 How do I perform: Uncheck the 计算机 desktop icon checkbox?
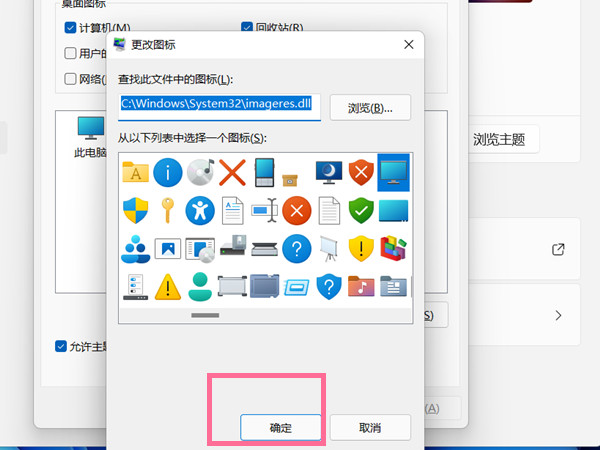click(70, 27)
